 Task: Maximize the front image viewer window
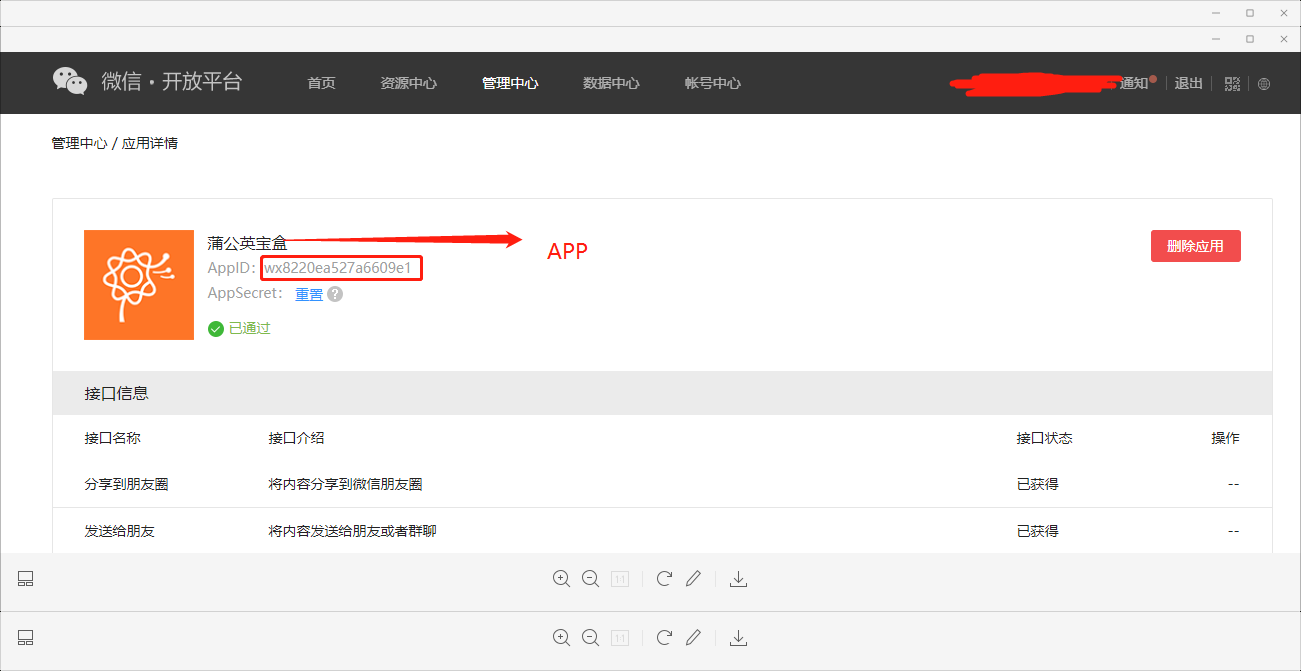tap(1250, 39)
